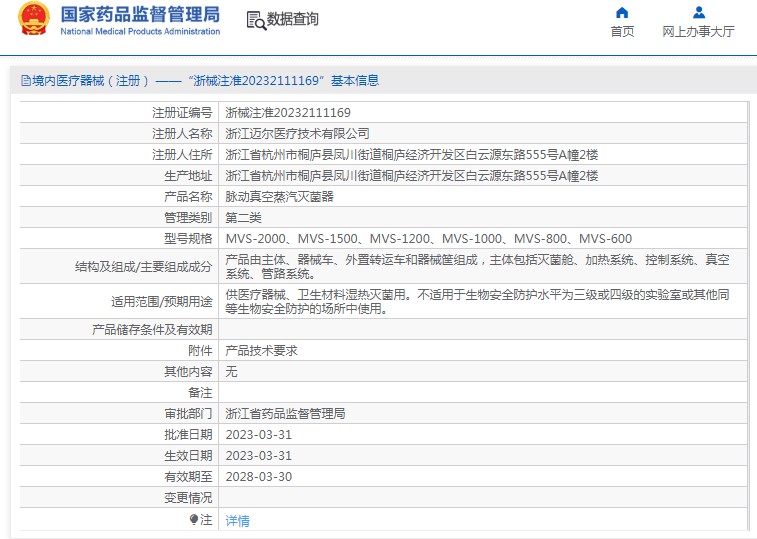The height and width of the screenshot is (539, 757).
Task: Click expiry date 2028-03-30
Action: 259,477
